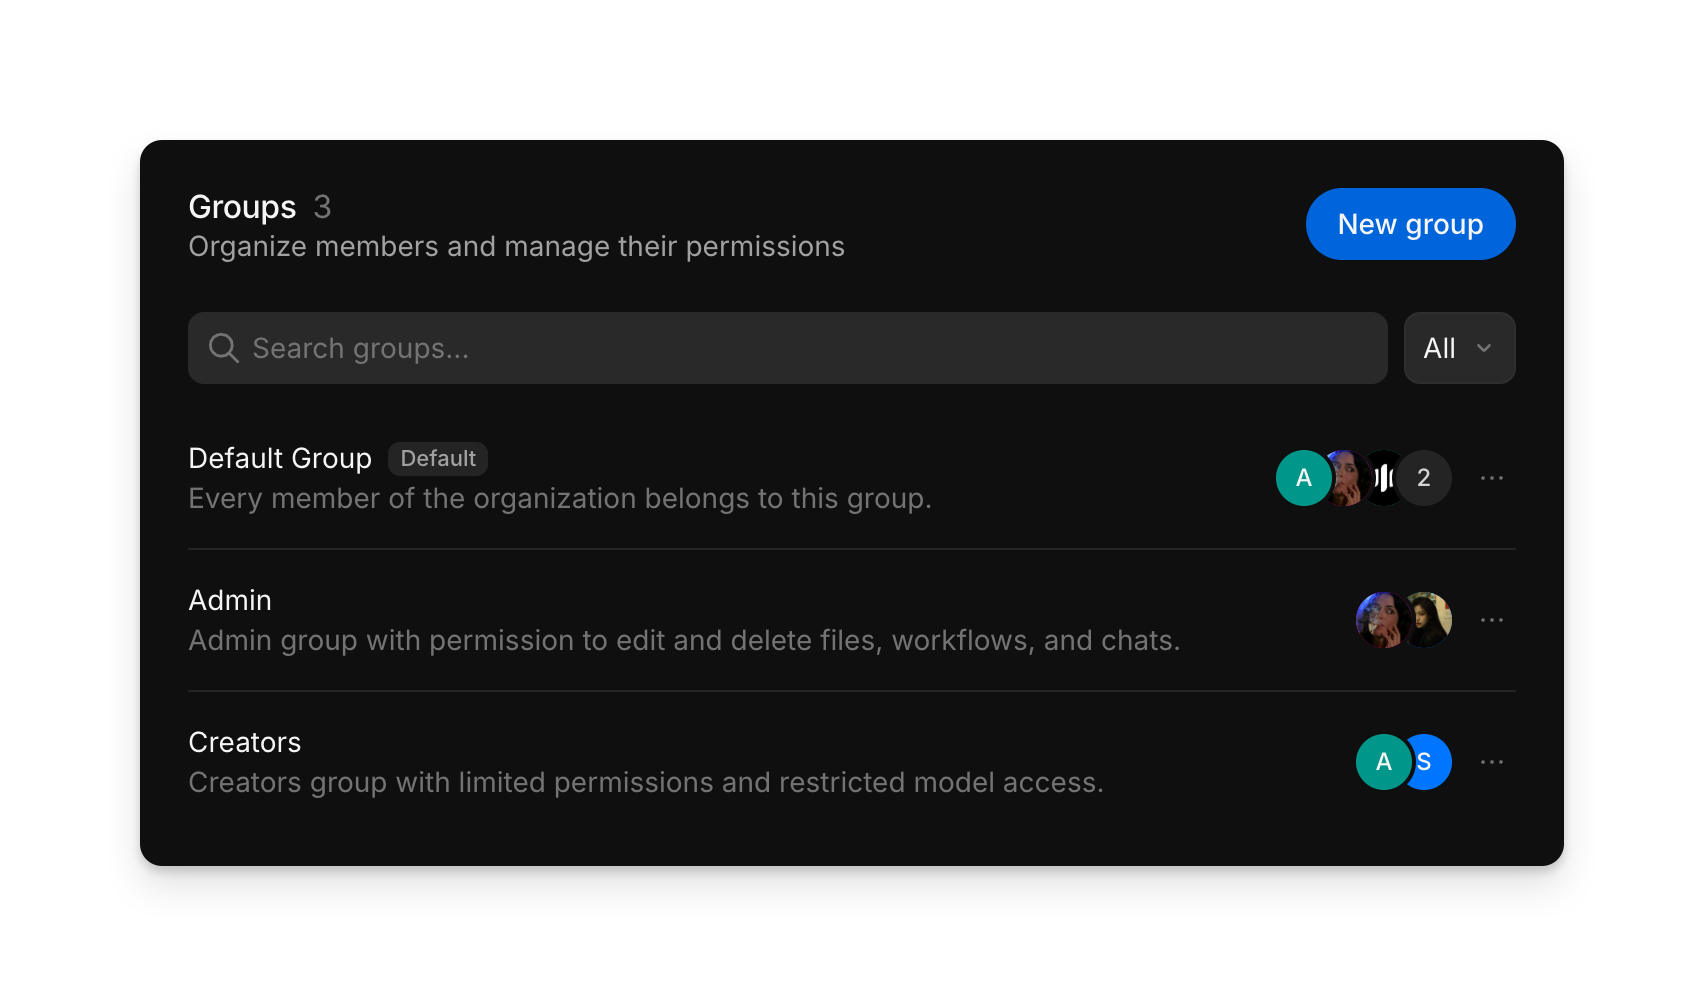
Task: Click teal A avatar in Creators row
Action: point(1383,762)
